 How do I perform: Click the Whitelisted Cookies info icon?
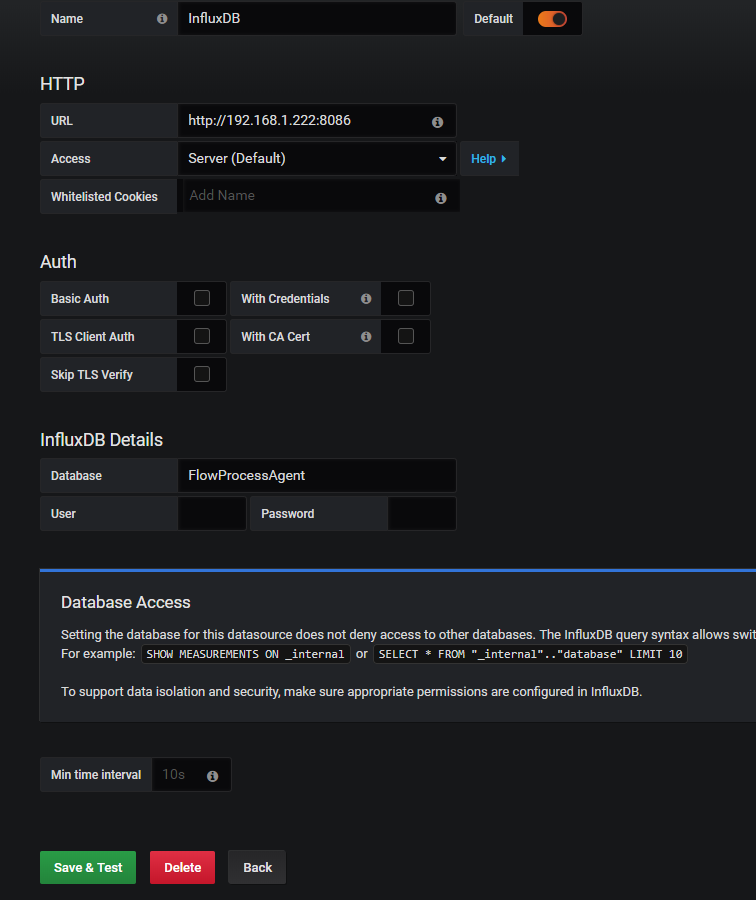(x=441, y=198)
